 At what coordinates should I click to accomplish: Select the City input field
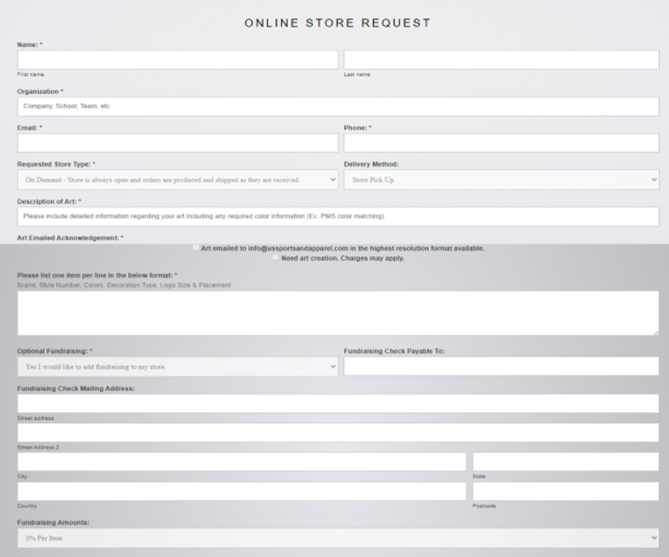click(x=241, y=461)
